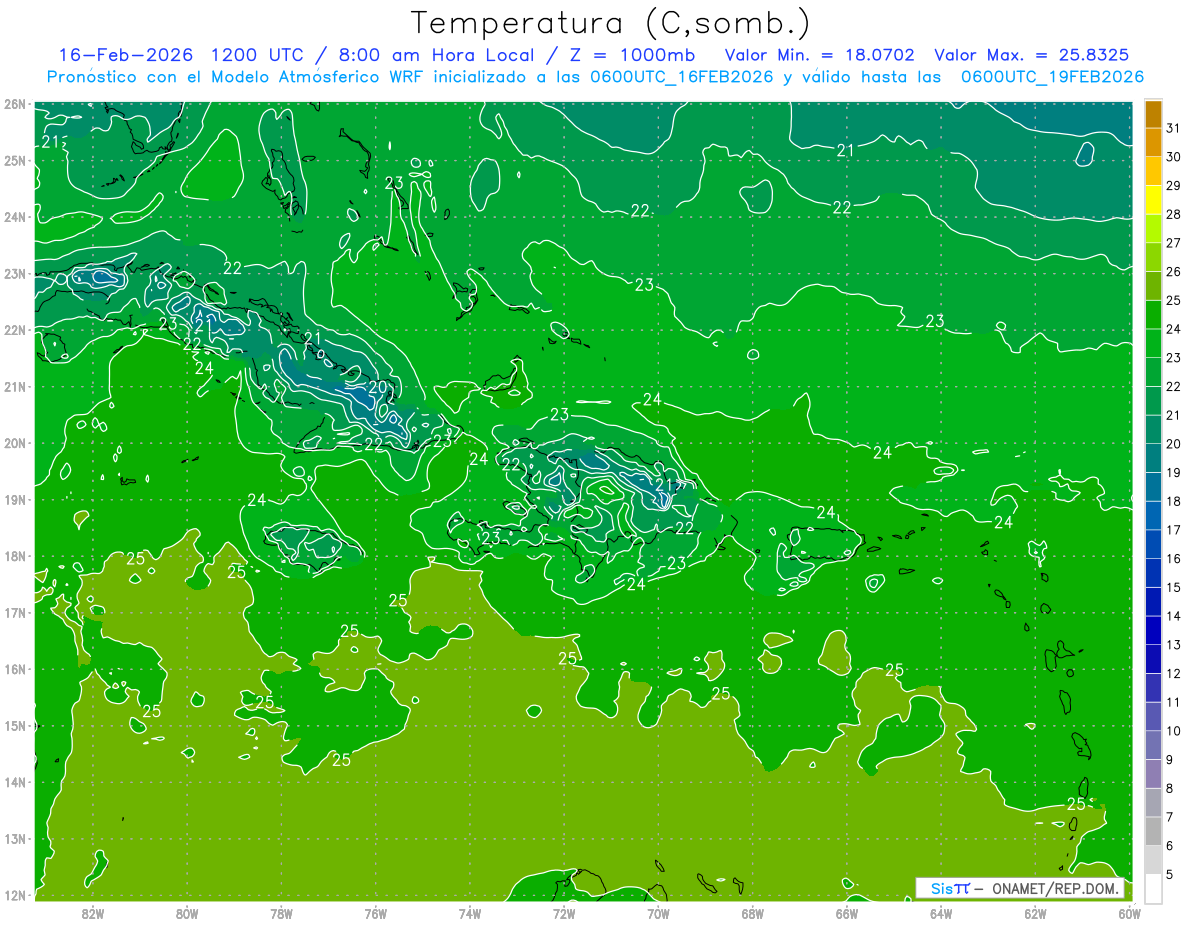Click the "17N" latitude axis label
1200x927 pixels.
click(15, 612)
